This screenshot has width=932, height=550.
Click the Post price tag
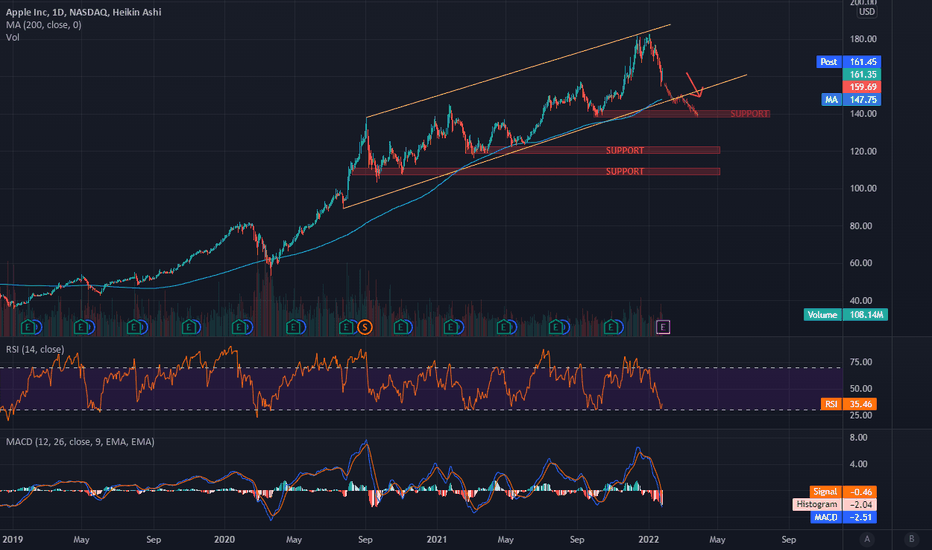829,62
